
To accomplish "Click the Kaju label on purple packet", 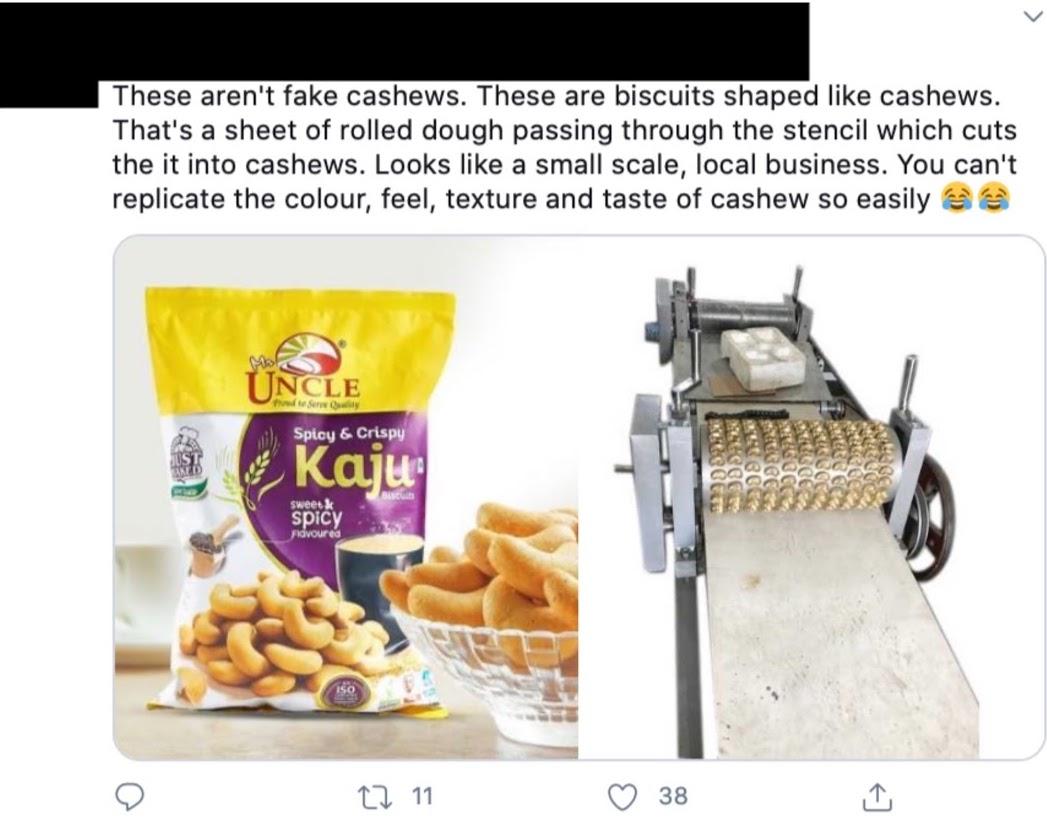I will click(351, 466).
